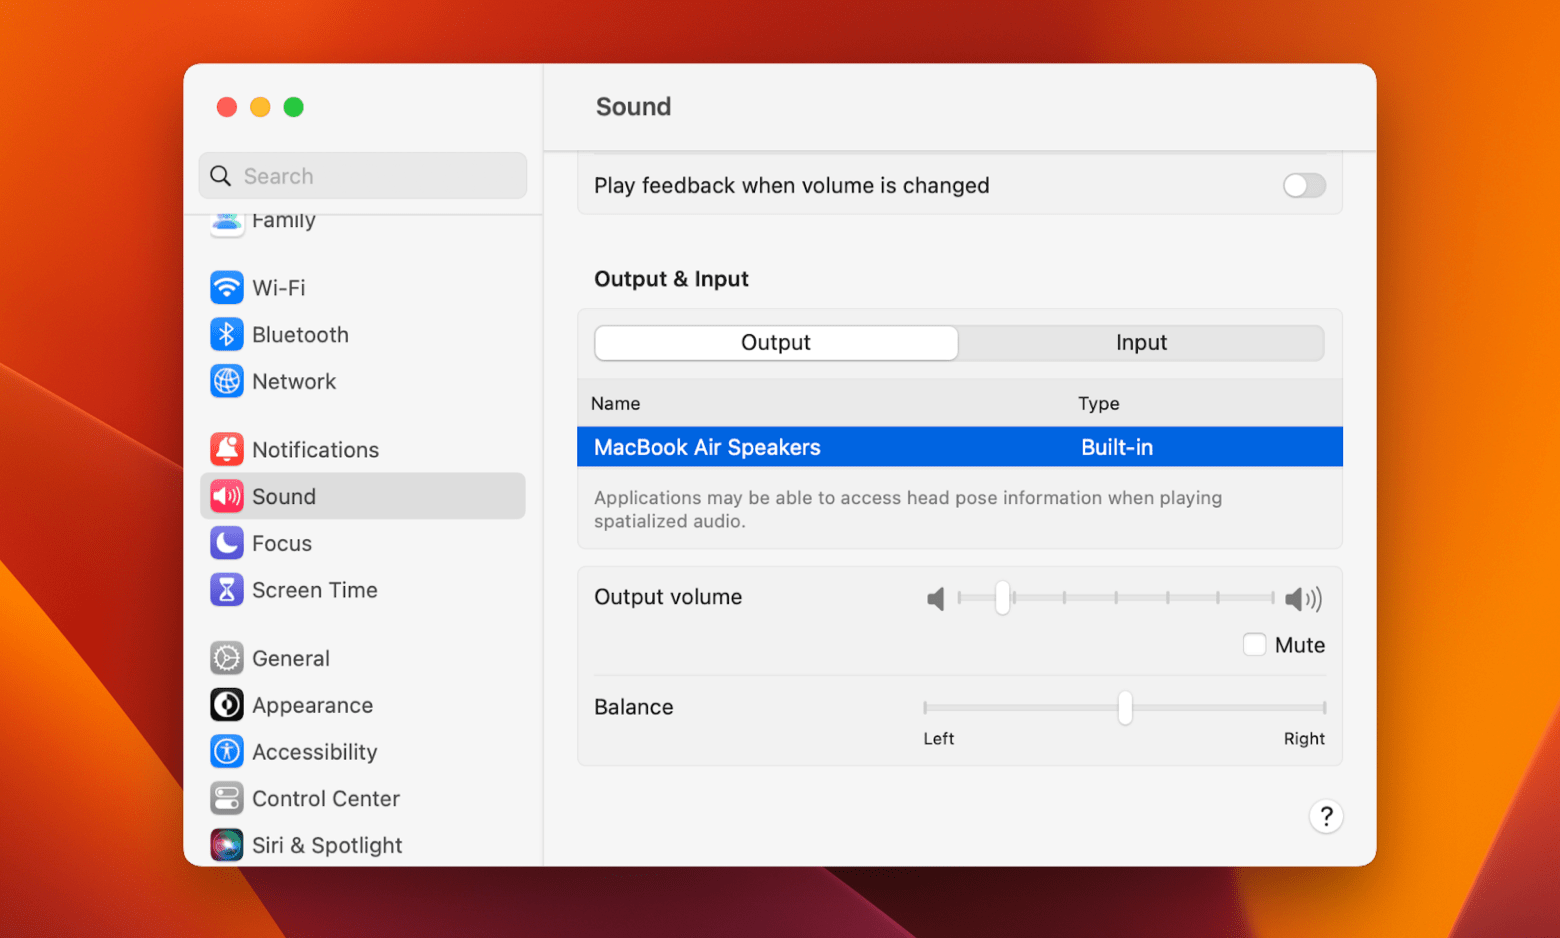Click the help question mark button
The image size is (1560, 938).
click(1326, 816)
